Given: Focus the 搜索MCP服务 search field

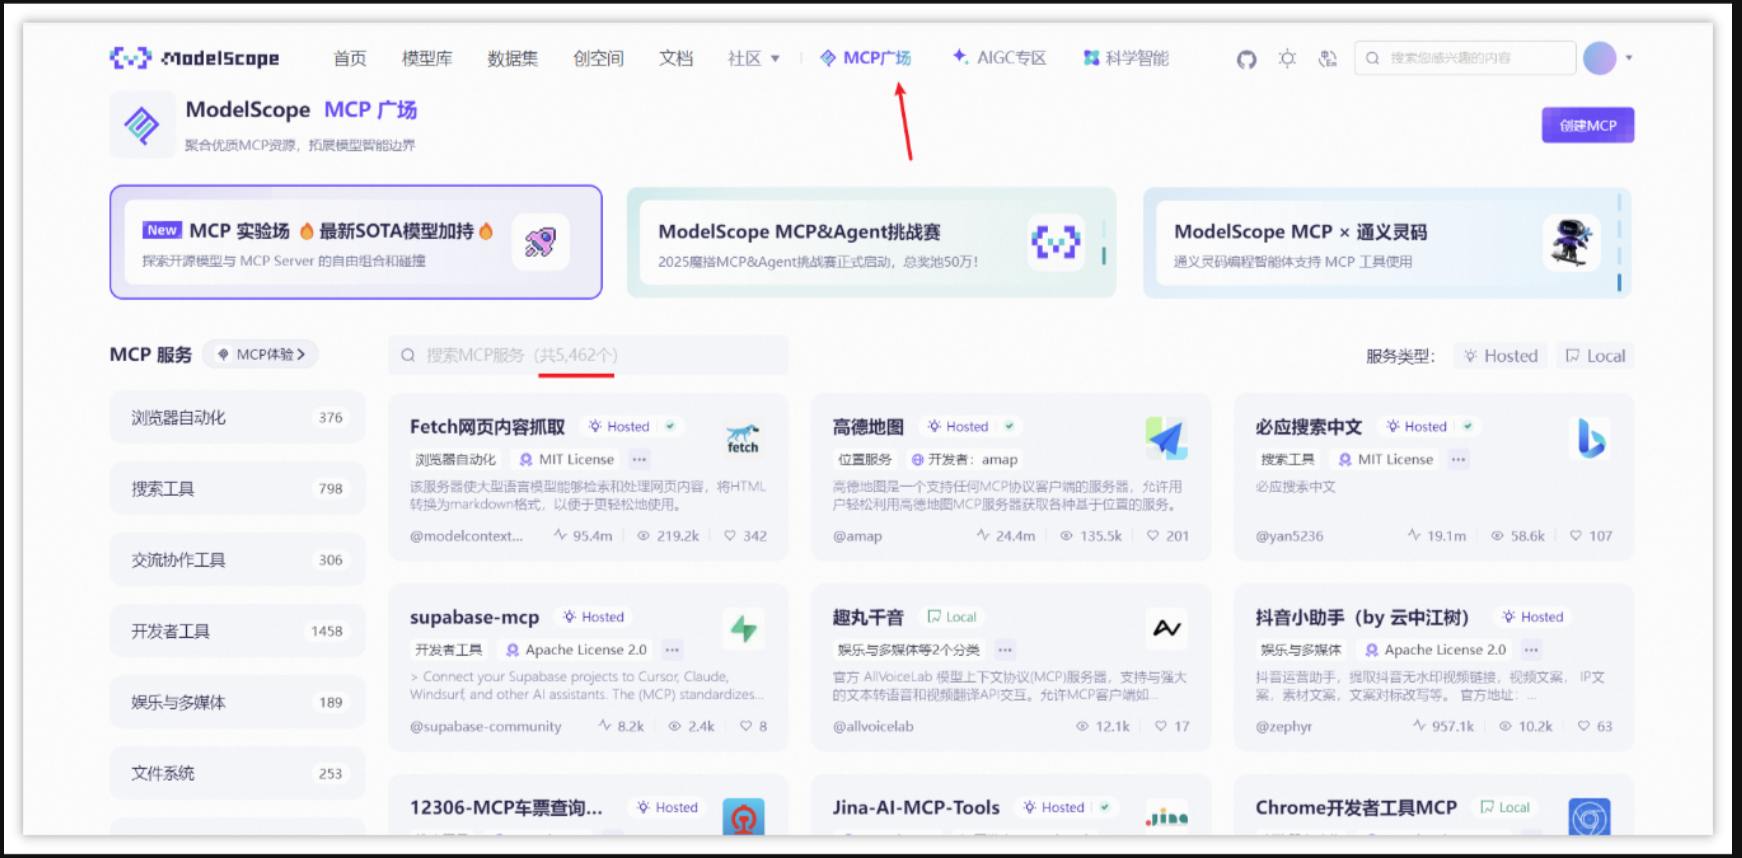Looking at the screenshot, I should point(588,355).
